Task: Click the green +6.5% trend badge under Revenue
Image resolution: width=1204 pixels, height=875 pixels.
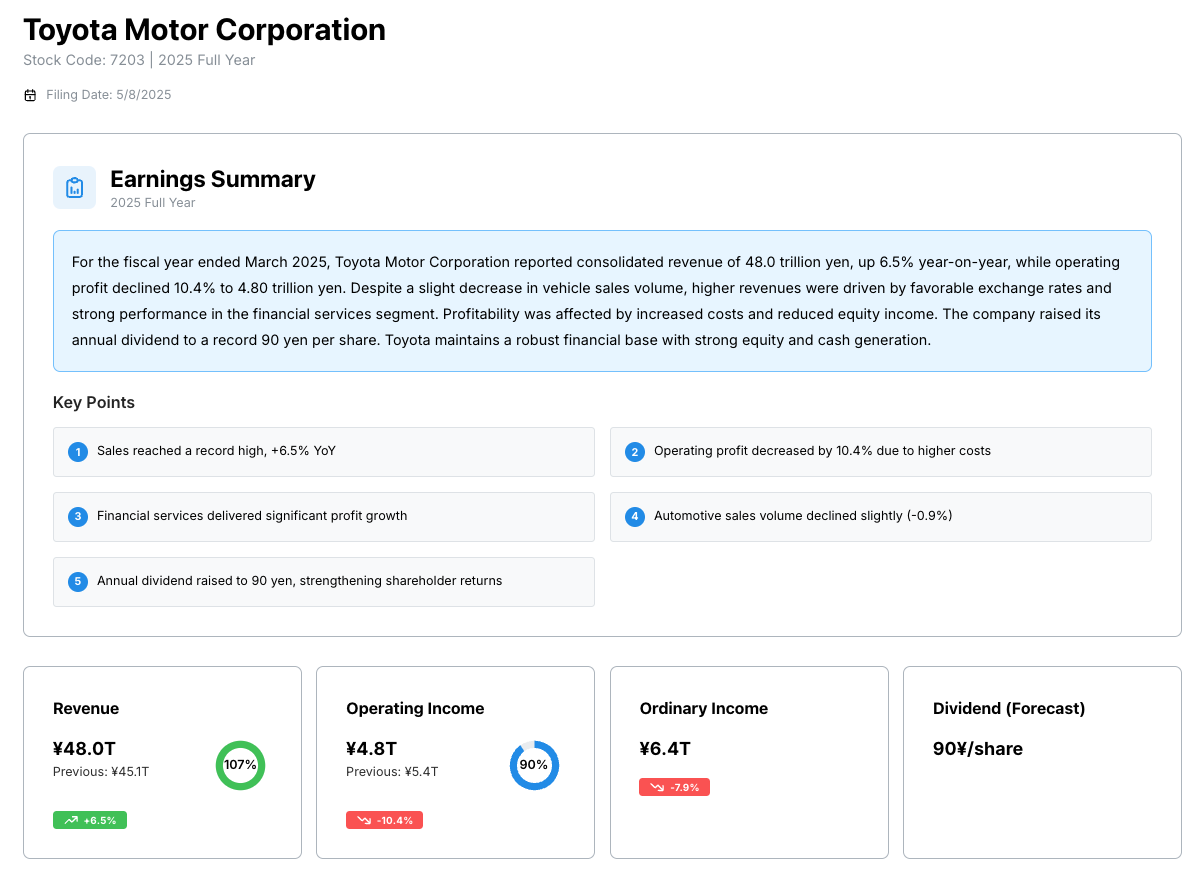Action: [90, 820]
